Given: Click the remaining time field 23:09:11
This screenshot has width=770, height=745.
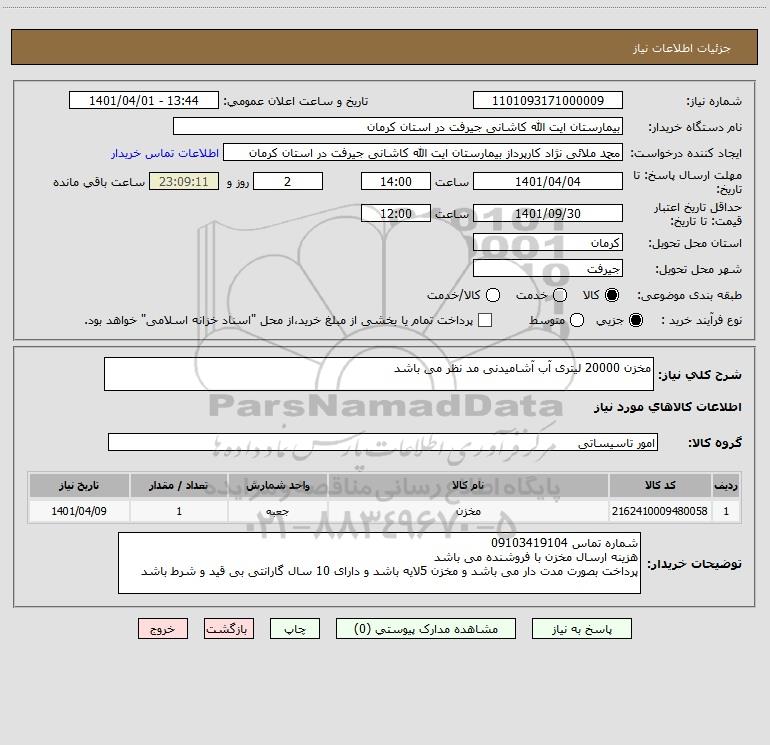Looking at the screenshot, I should pos(184,181).
